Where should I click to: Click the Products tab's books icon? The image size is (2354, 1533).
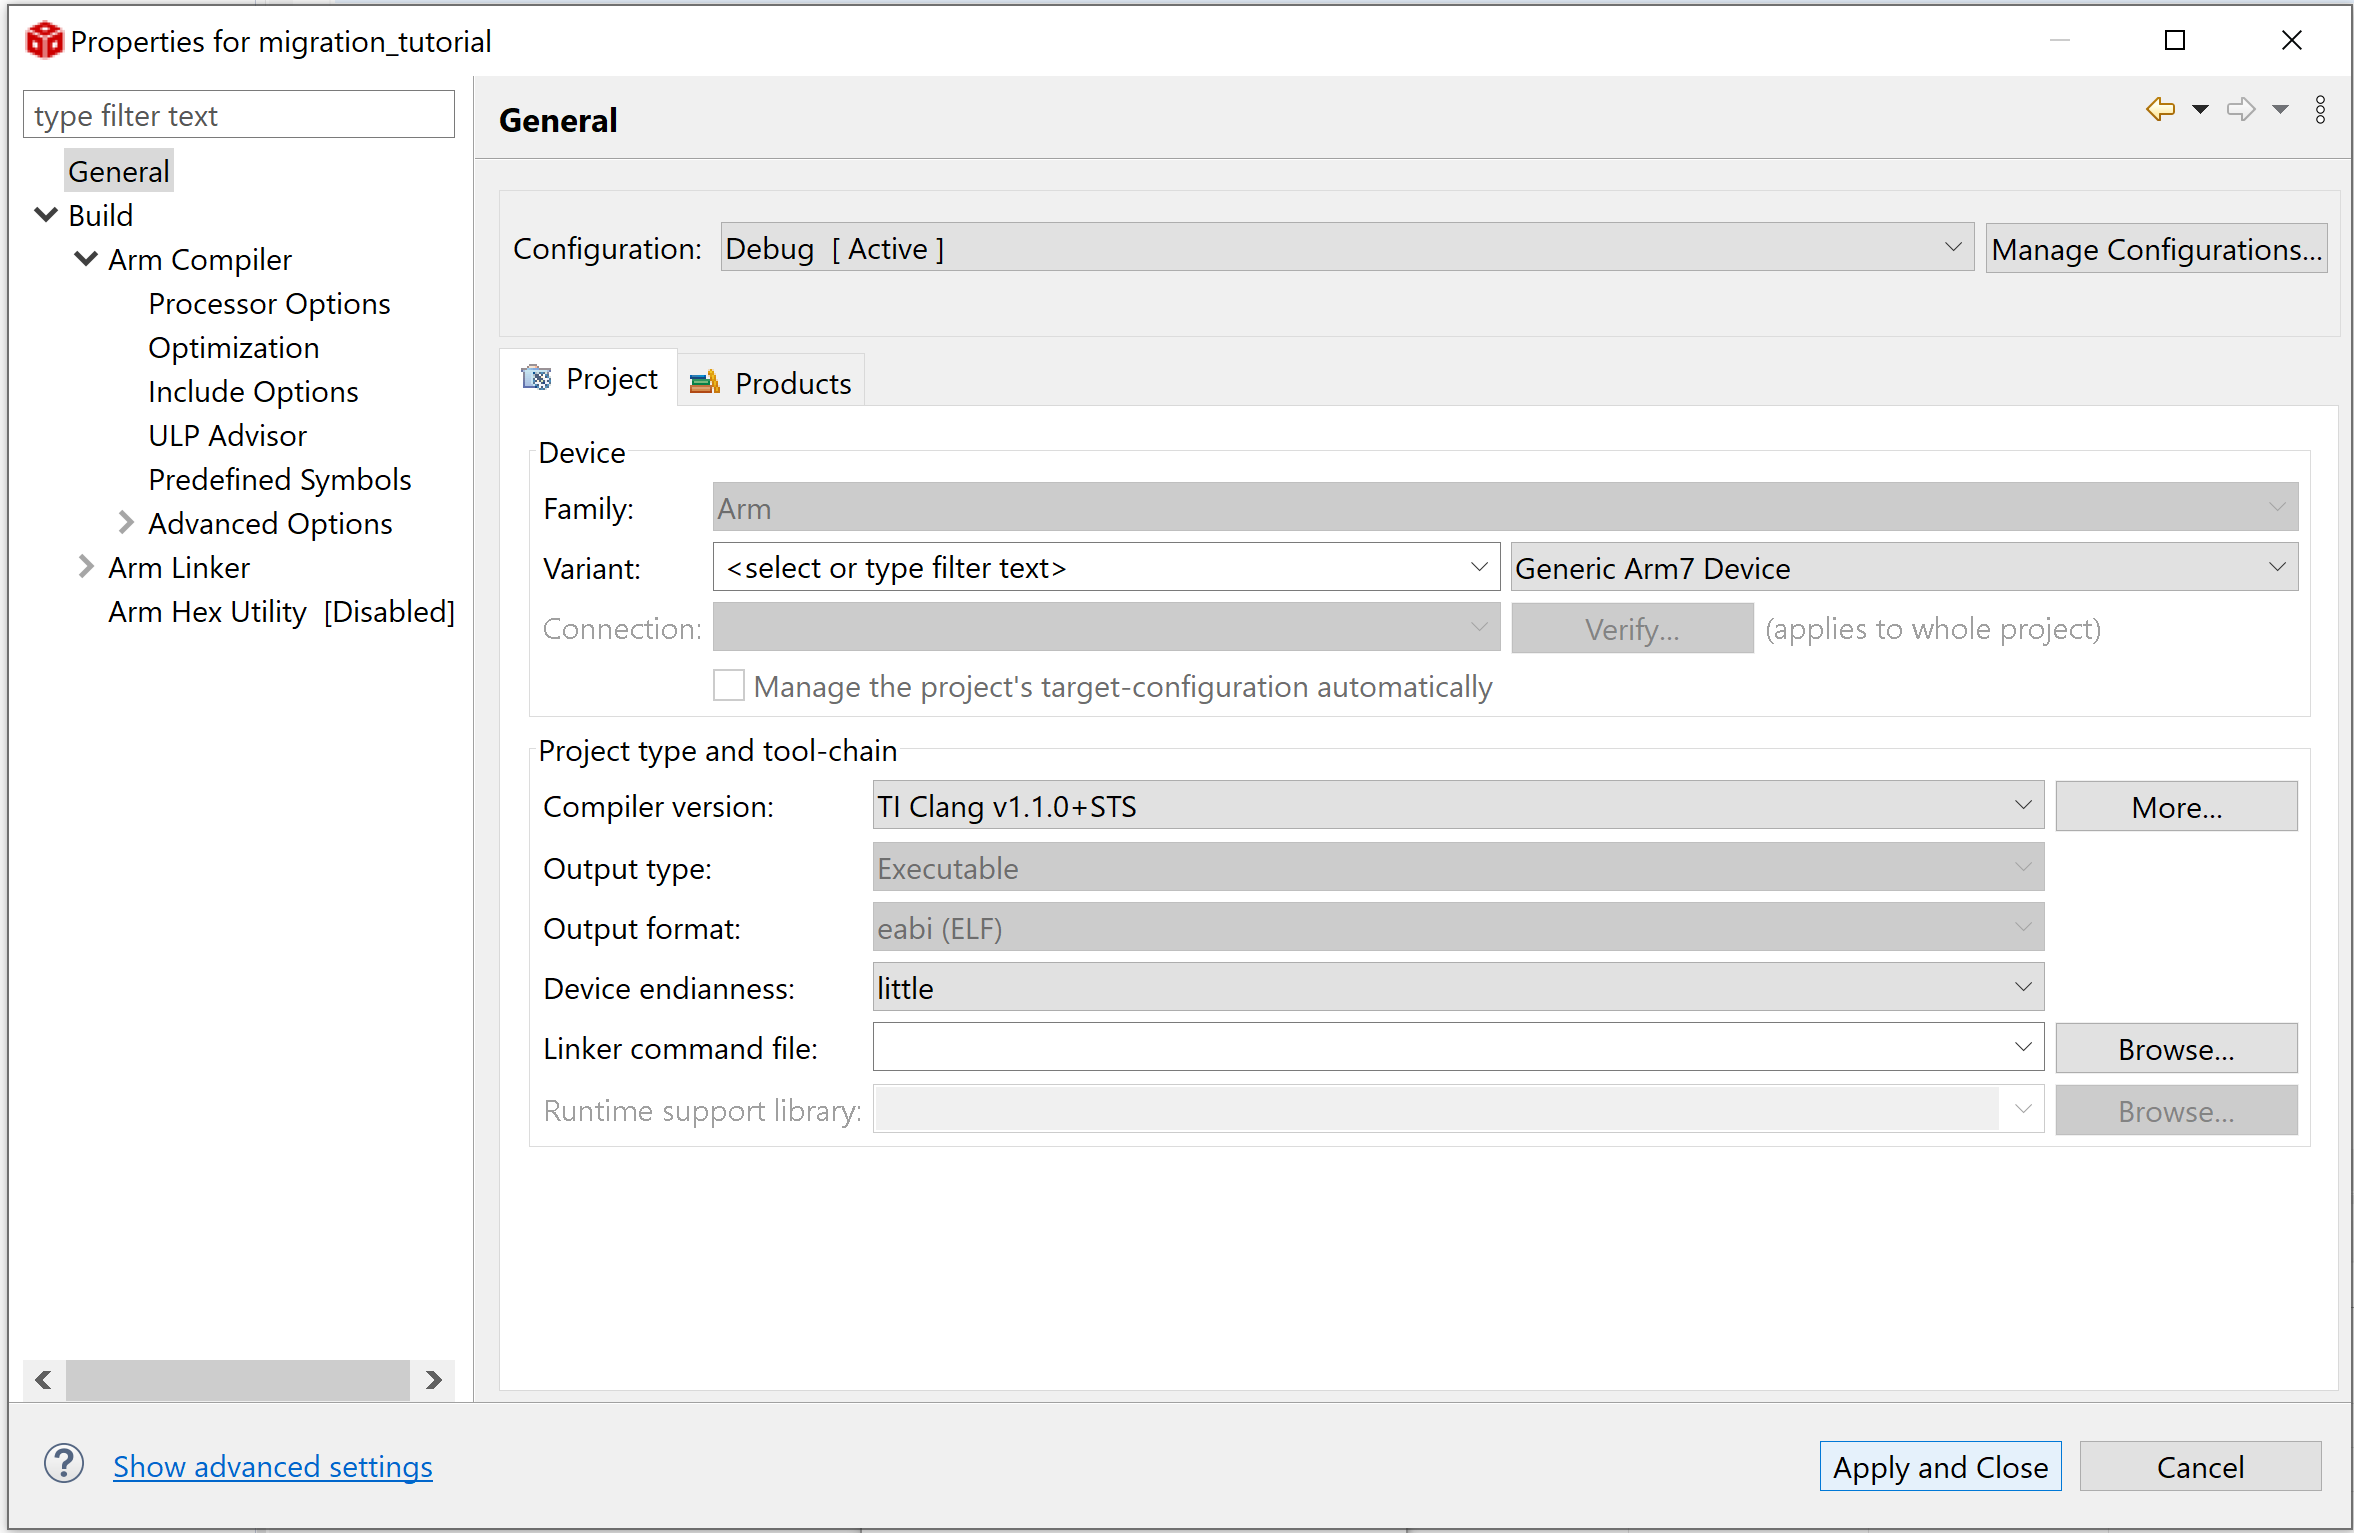pyautogui.click(x=704, y=381)
